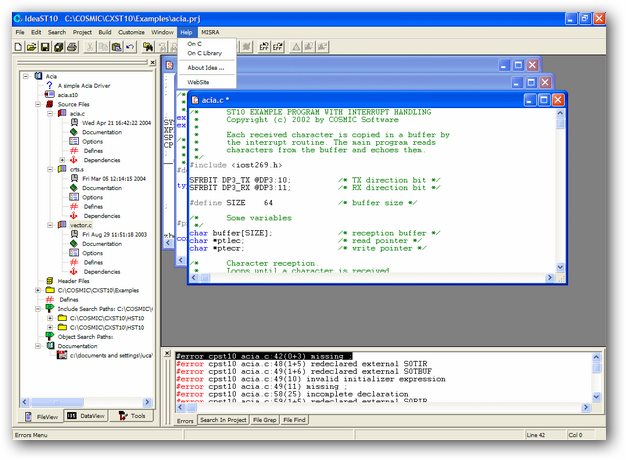Switch to the Tools tab
Viewport: 626px width, 460px height.
(132, 416)
